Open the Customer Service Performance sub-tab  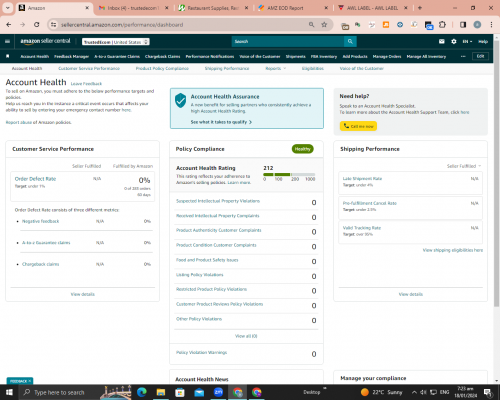[89, 68]
